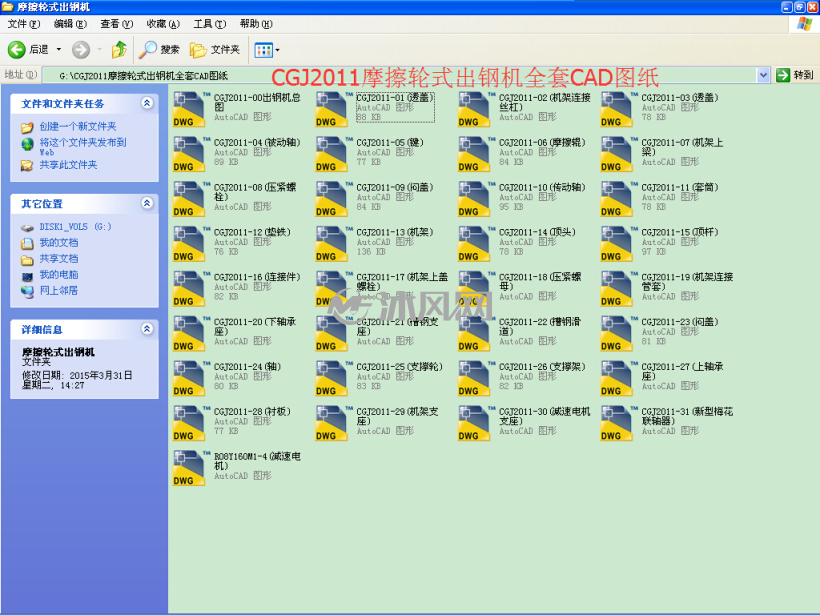Select CGJ2011-14 (顶头) DWG icon

click(474, 244)
